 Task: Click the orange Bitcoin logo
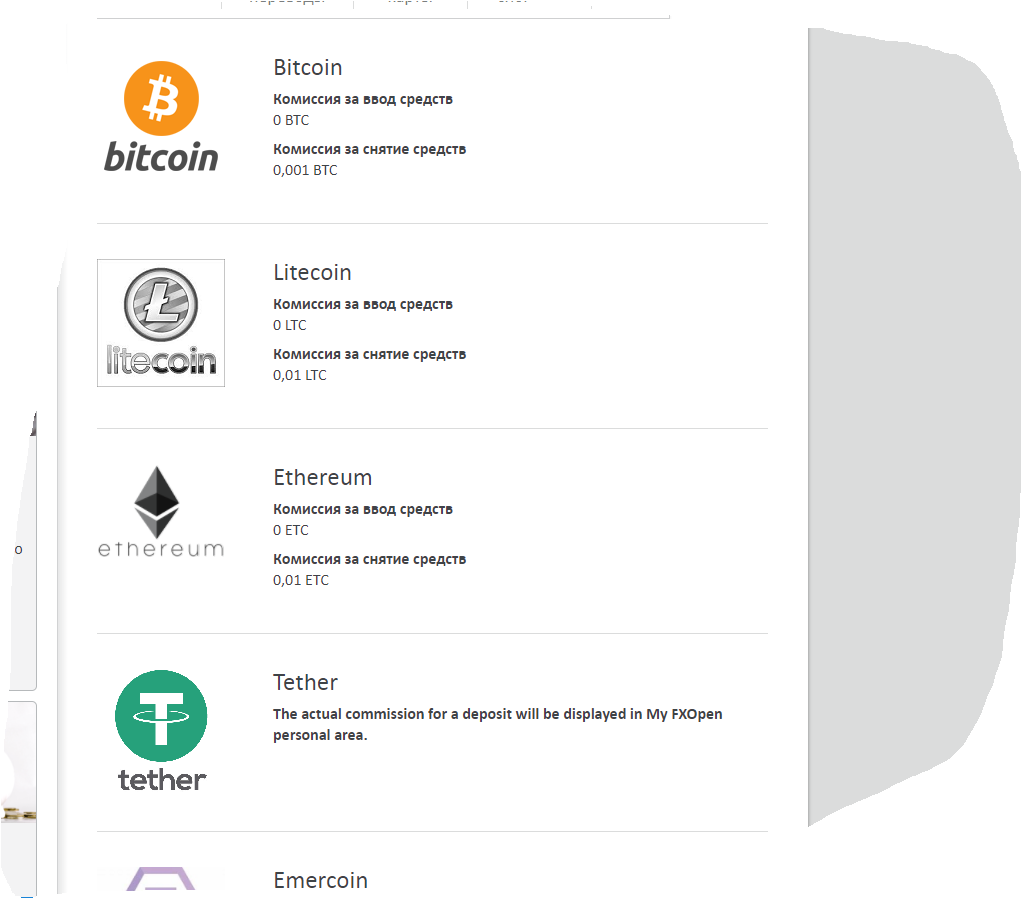(x=161, y=117)
